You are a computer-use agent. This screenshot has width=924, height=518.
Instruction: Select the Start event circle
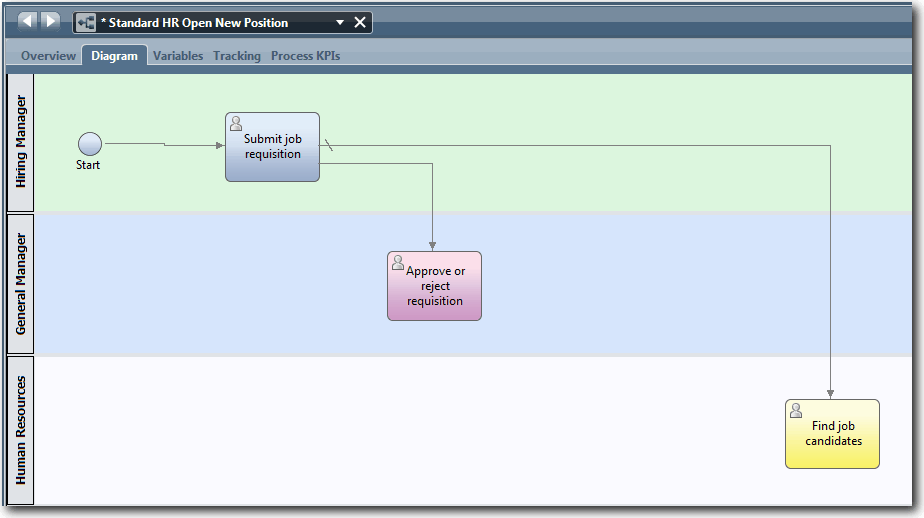coord(89,144)
